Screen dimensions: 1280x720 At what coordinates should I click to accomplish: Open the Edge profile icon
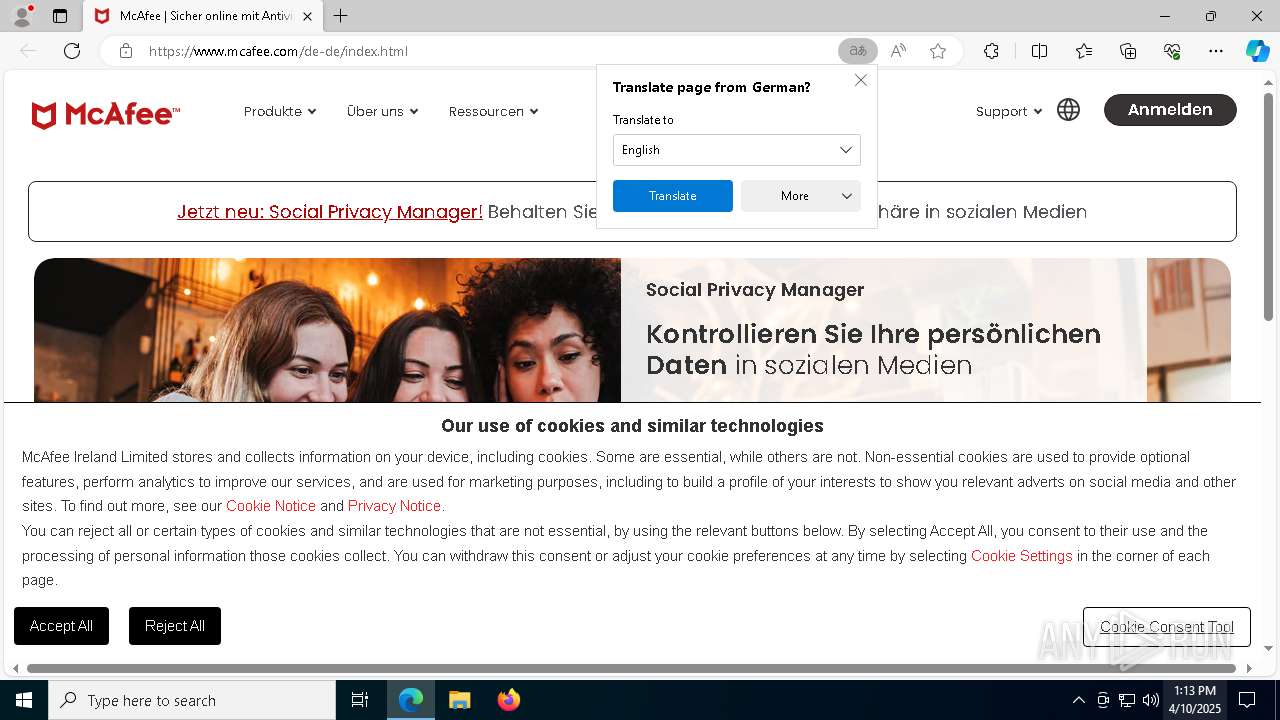[22, 16]
